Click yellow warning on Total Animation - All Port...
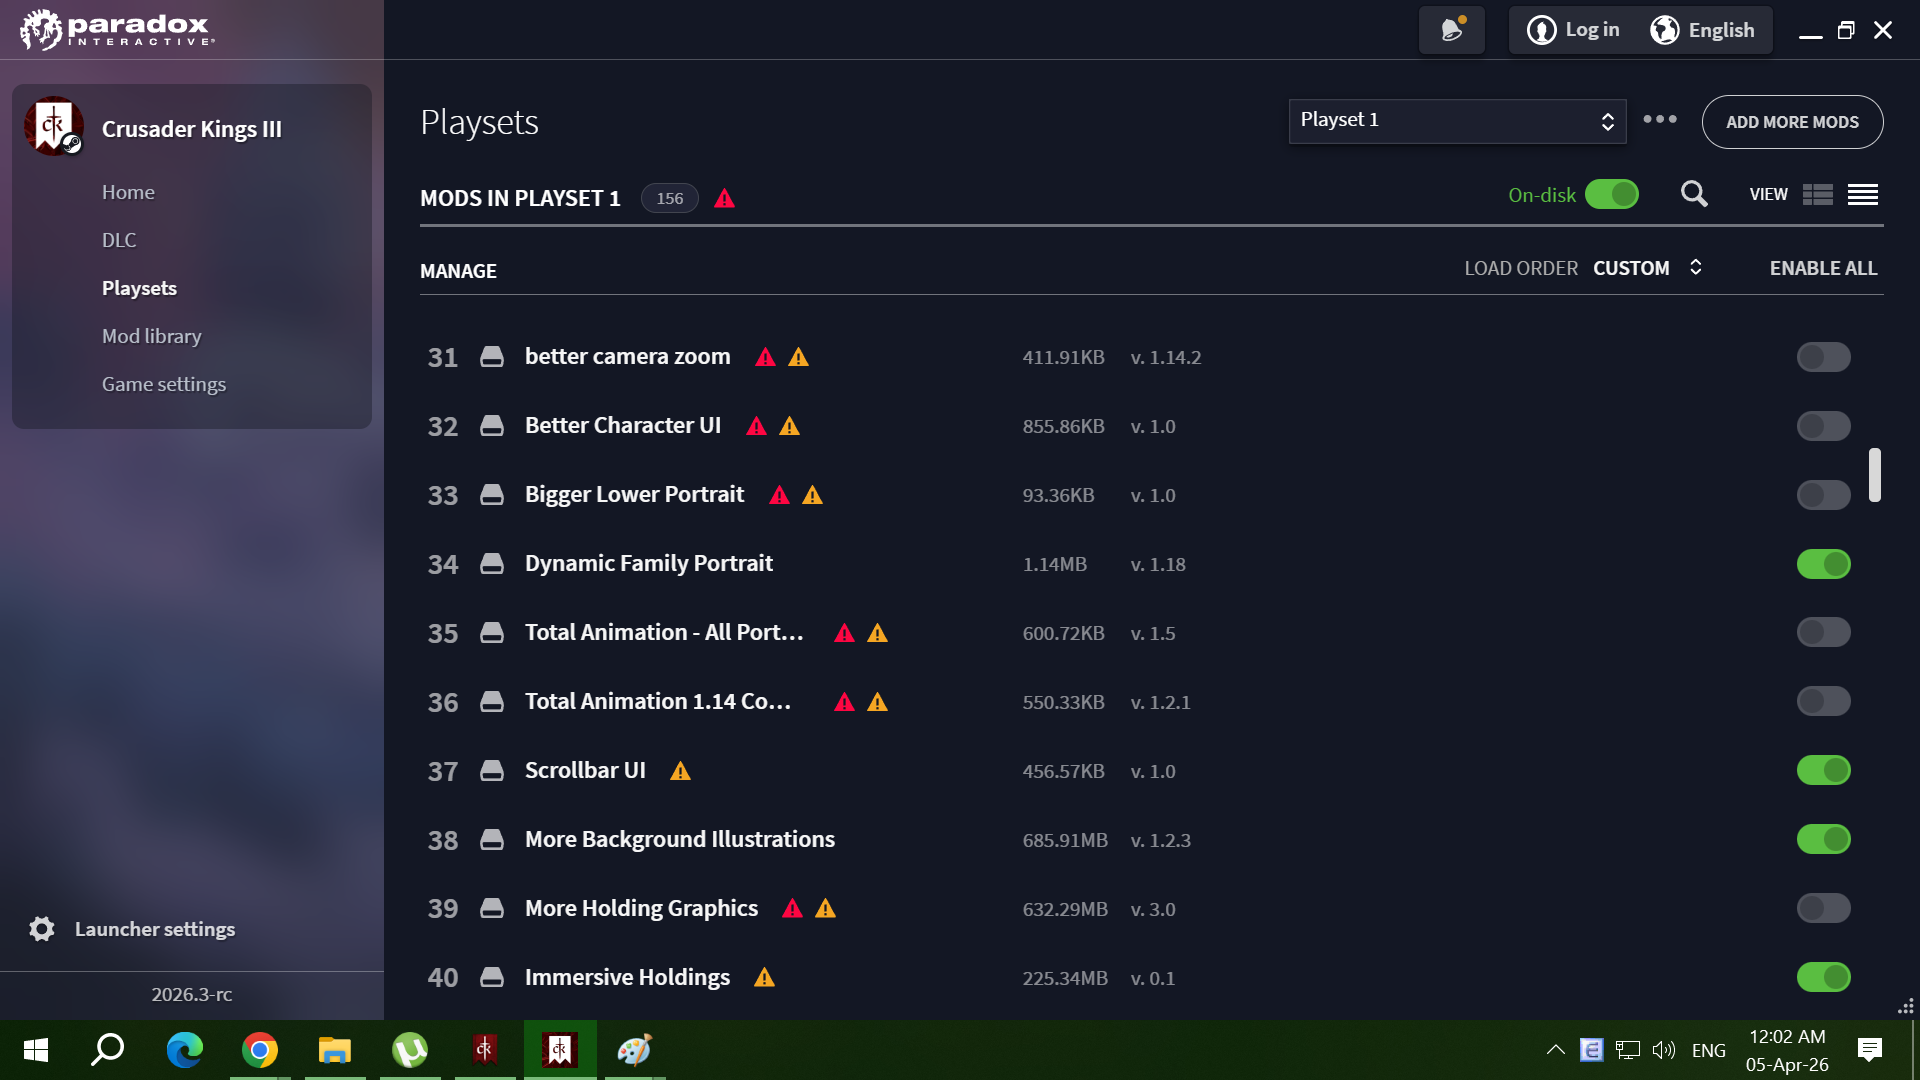The height and width of the screenshot is (1080, 1920). (878, 633)
